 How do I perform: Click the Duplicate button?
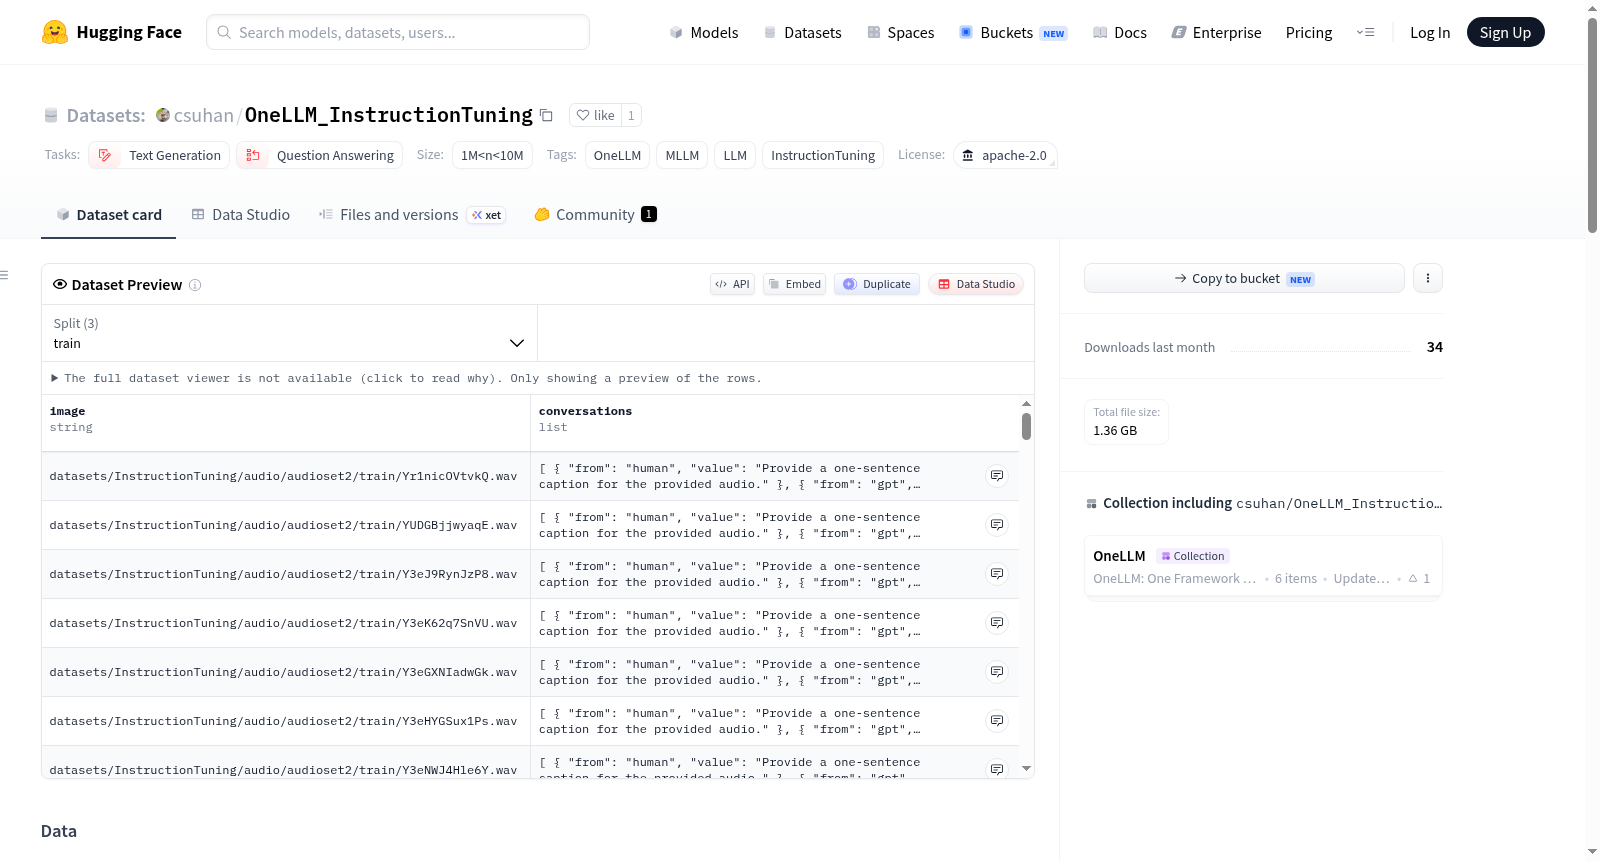click(x=877, y=284)
